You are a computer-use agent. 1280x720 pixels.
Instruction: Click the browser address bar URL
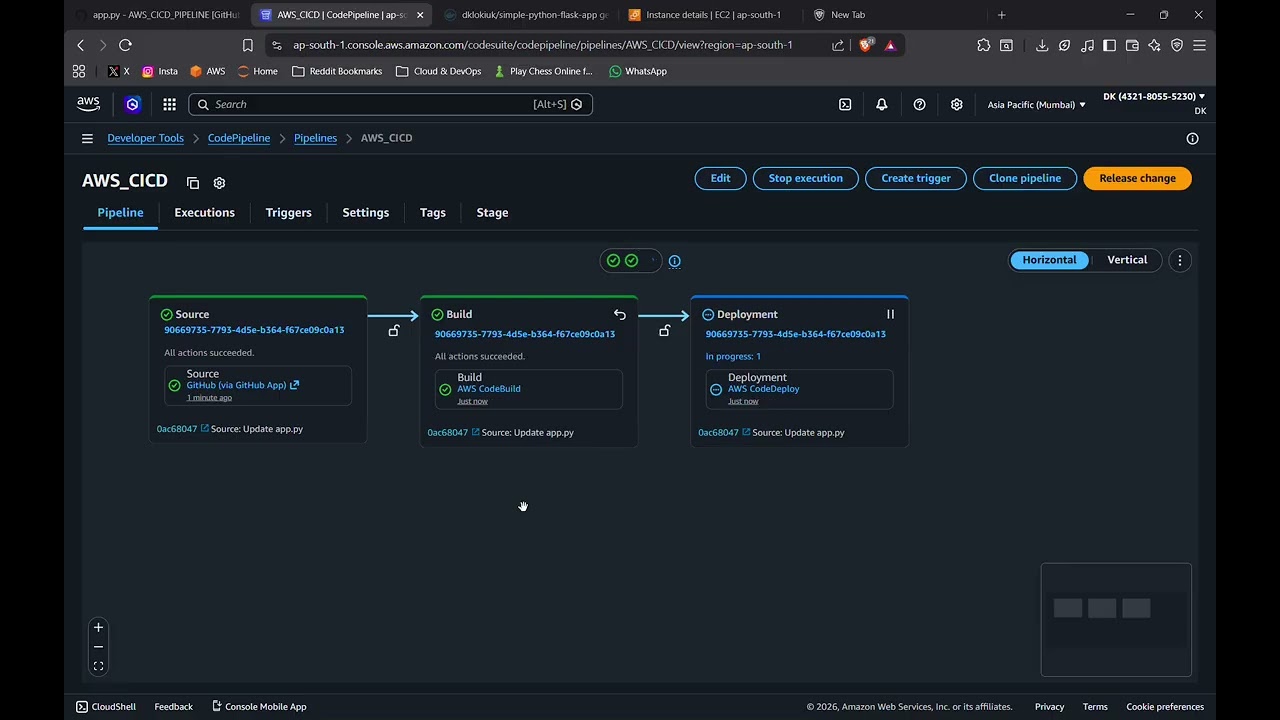coord(542,45)
